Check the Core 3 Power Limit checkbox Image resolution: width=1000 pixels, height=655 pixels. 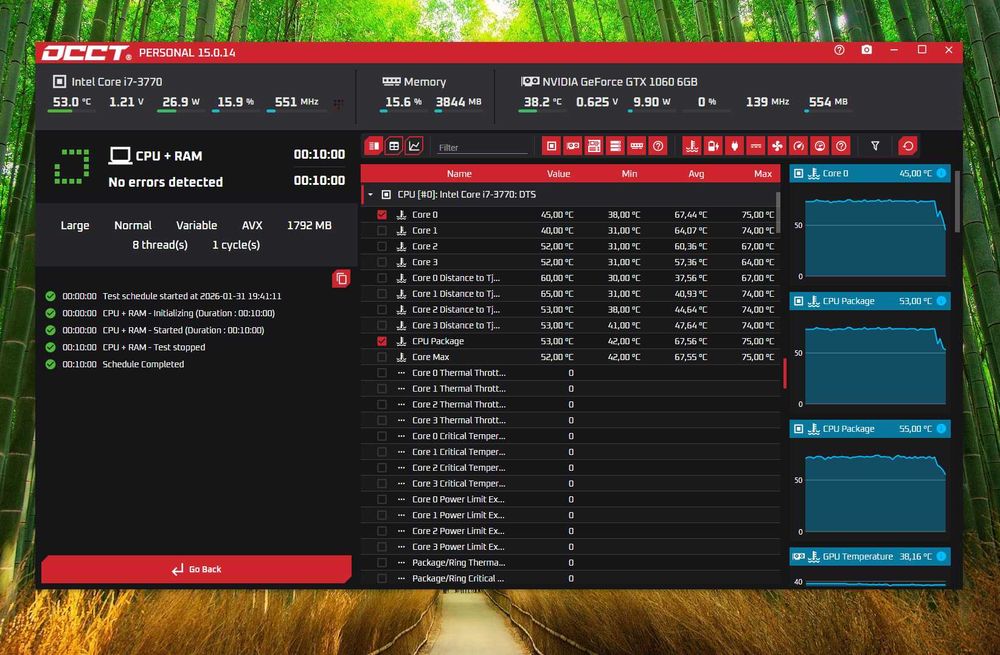pyautogui.click(x=381, y=547)
